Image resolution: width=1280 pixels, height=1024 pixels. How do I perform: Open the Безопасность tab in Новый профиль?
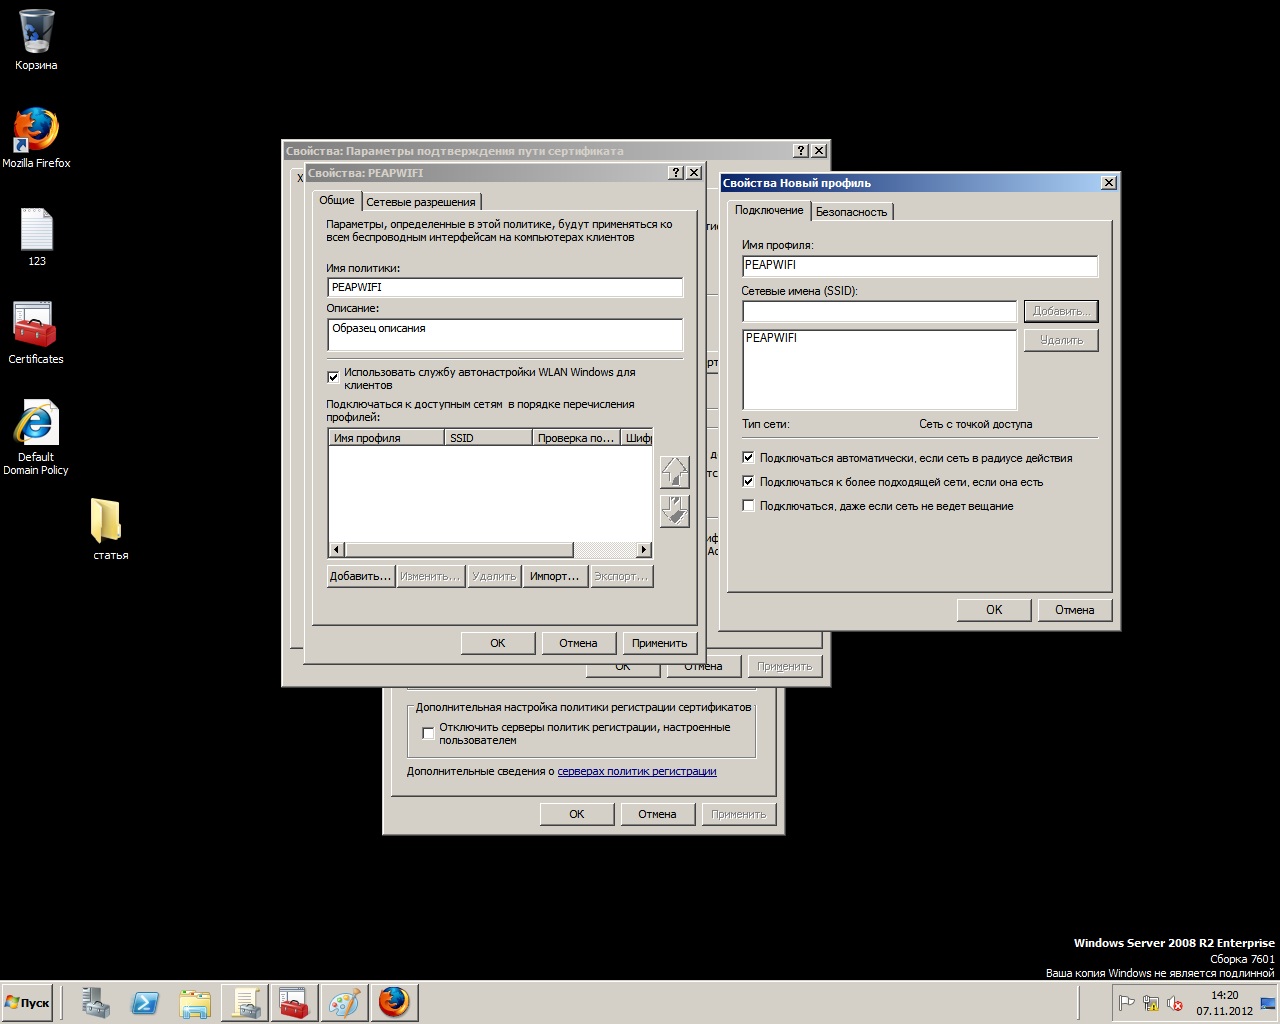point(852,211)
